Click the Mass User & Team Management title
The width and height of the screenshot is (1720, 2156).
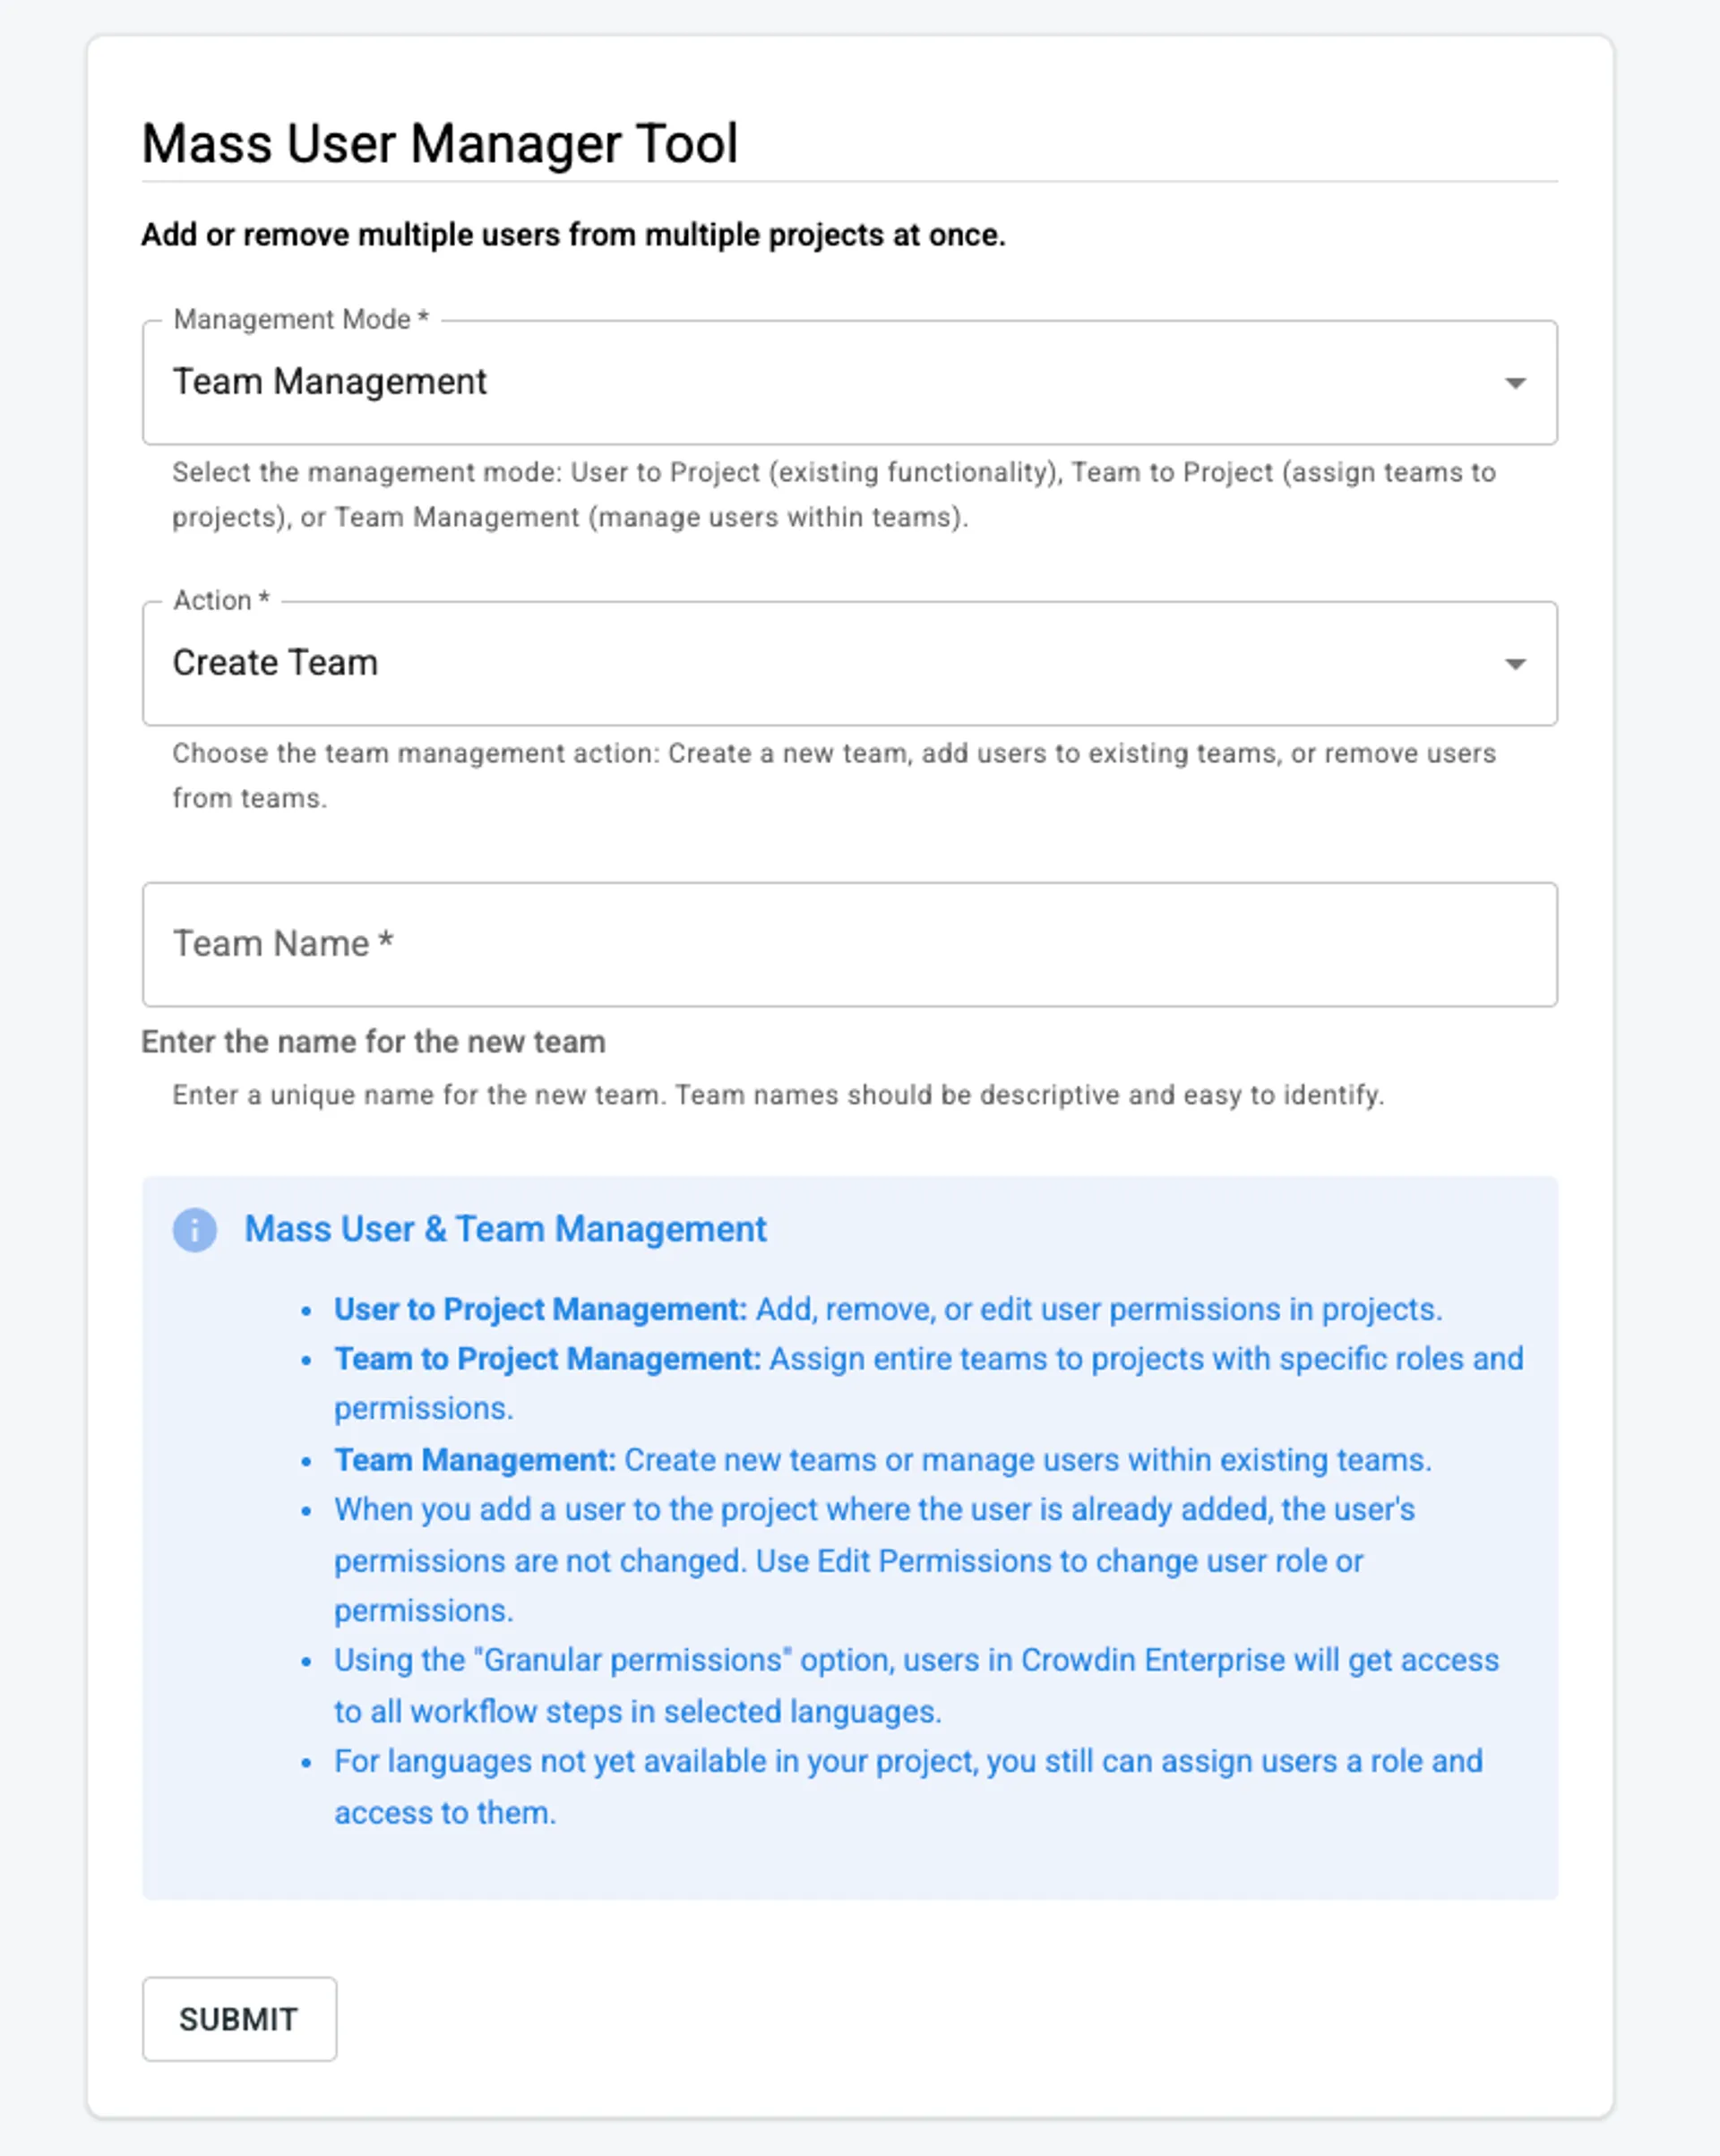point(506,1229)
